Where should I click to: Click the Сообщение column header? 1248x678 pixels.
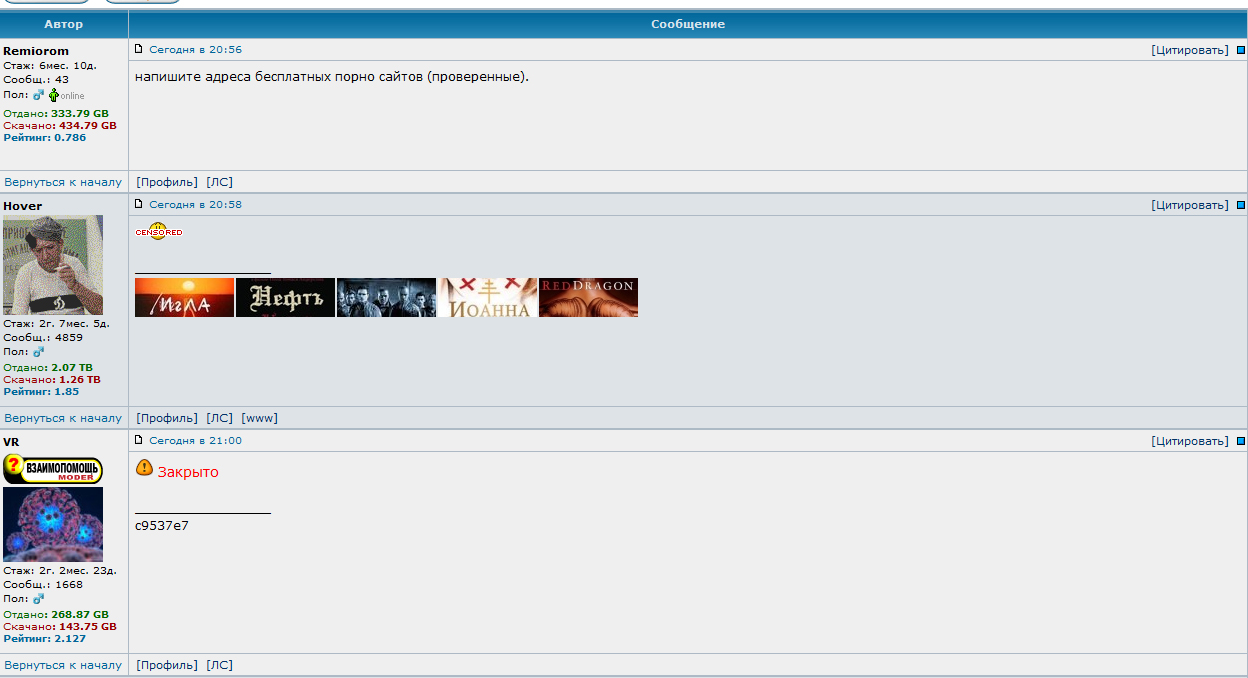[688, 24]
